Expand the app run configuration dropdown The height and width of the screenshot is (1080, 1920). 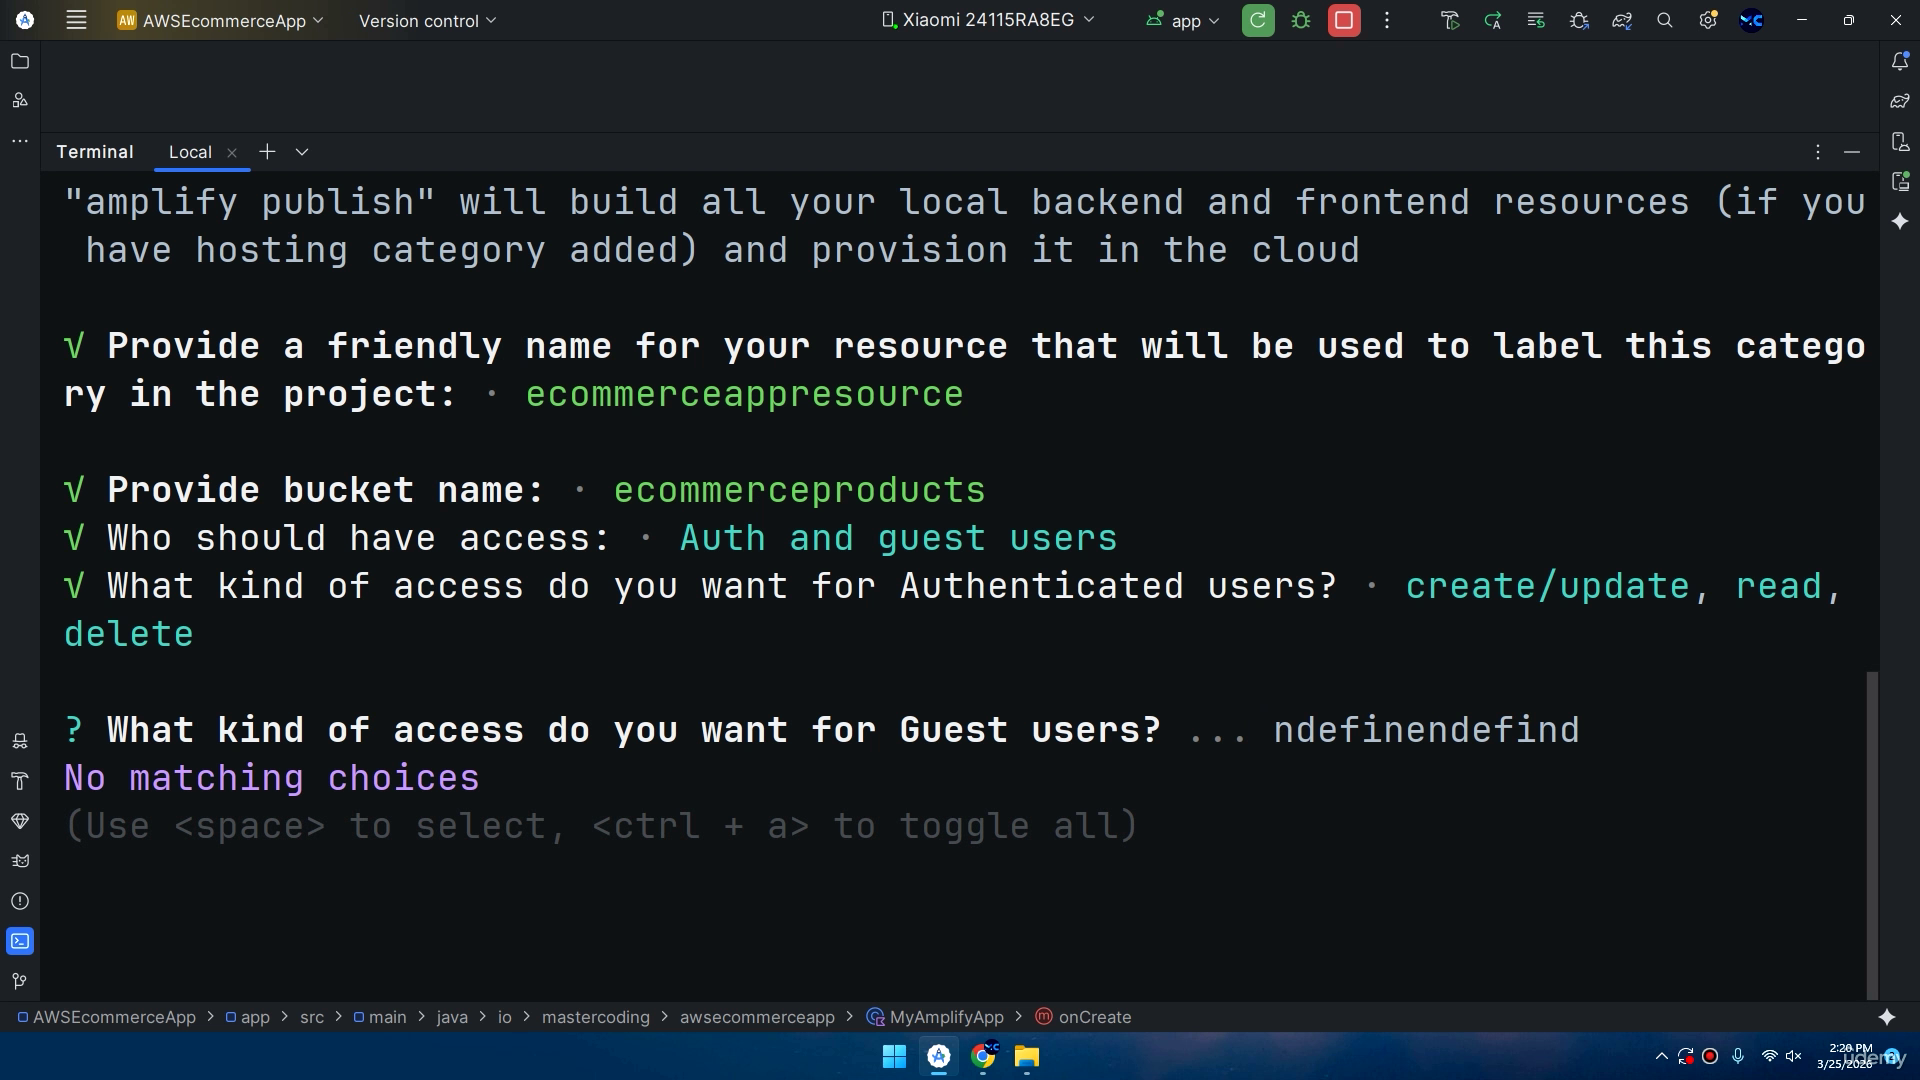(x=1183, y=20)
